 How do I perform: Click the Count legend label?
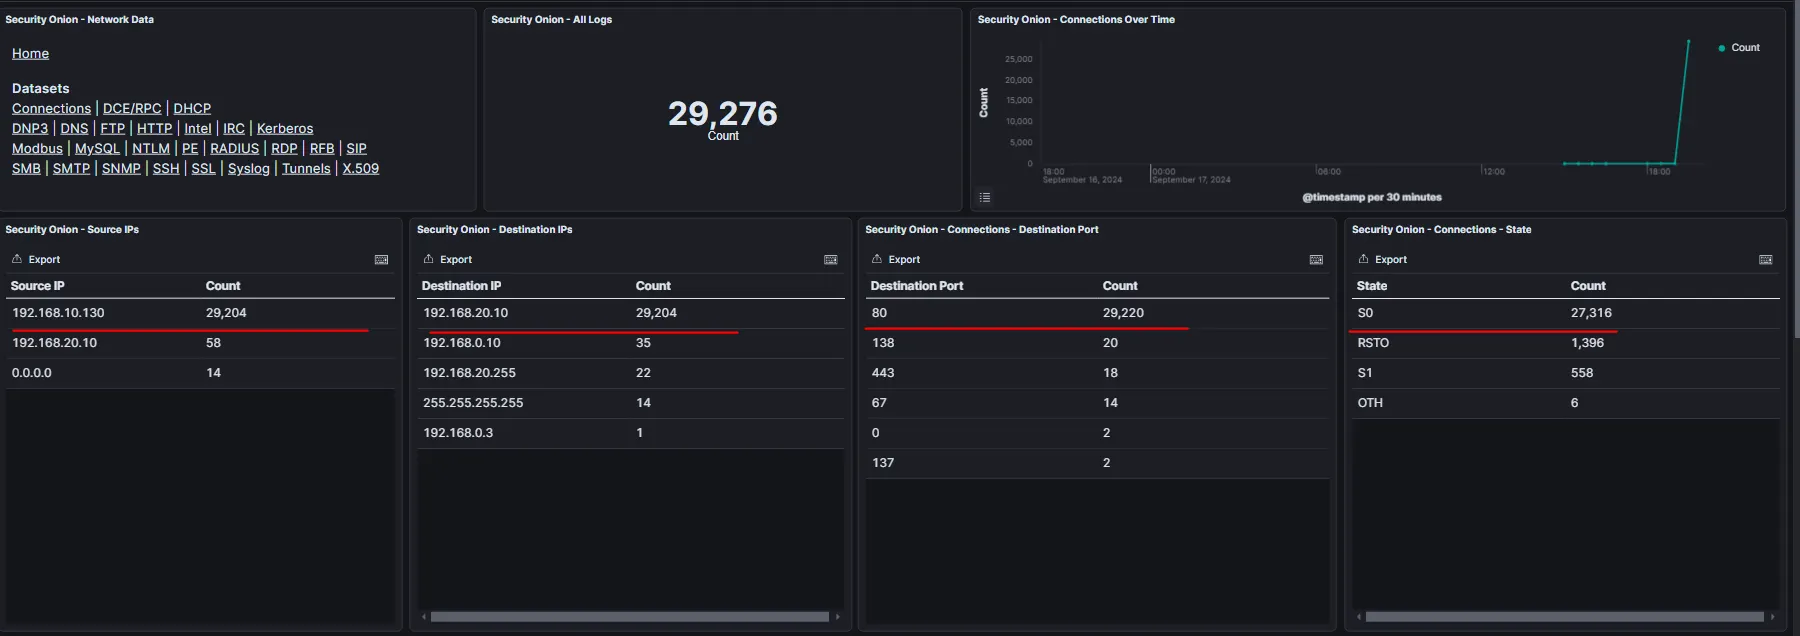[x=1745, y=48]
